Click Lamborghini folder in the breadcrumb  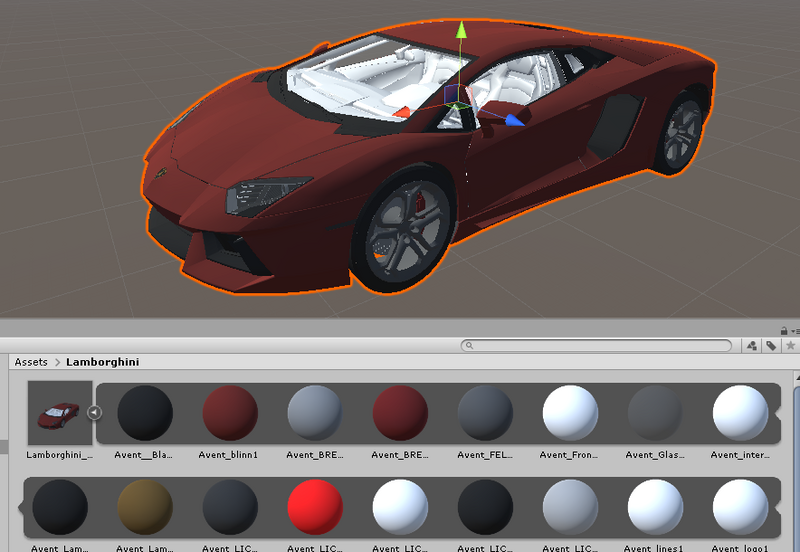click(x=103, y=362)
